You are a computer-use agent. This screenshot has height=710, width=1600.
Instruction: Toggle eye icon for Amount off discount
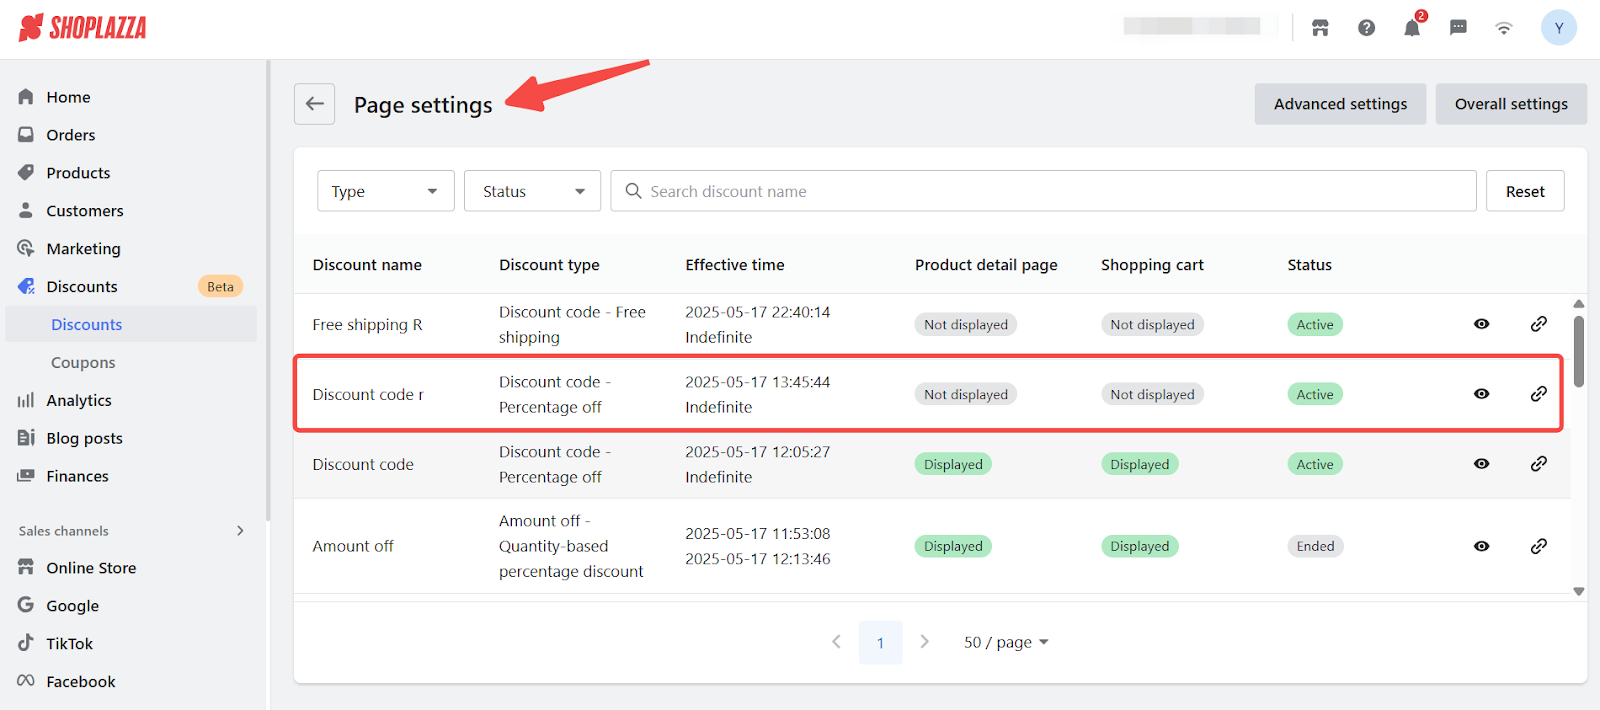coord(1481,546)
